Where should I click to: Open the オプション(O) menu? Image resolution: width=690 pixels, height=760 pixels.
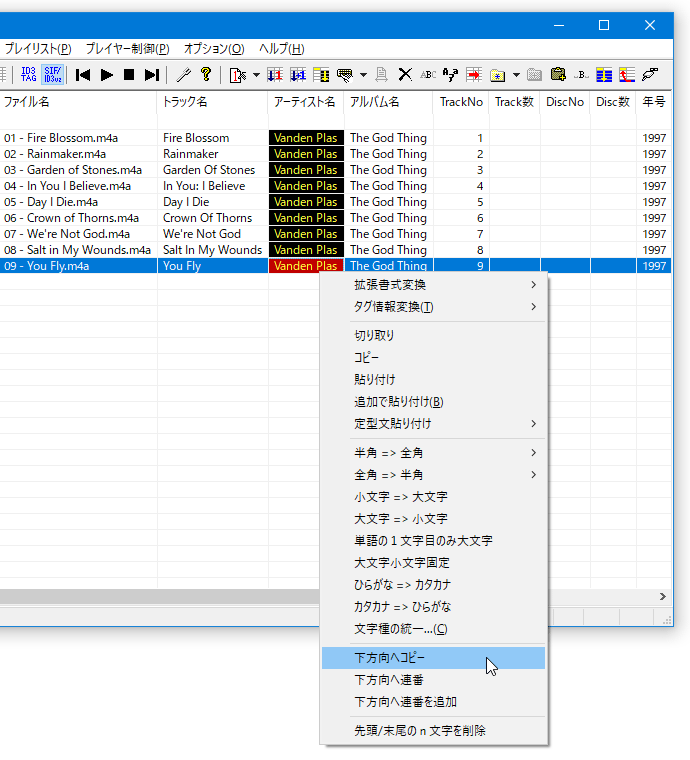point(214,49)
